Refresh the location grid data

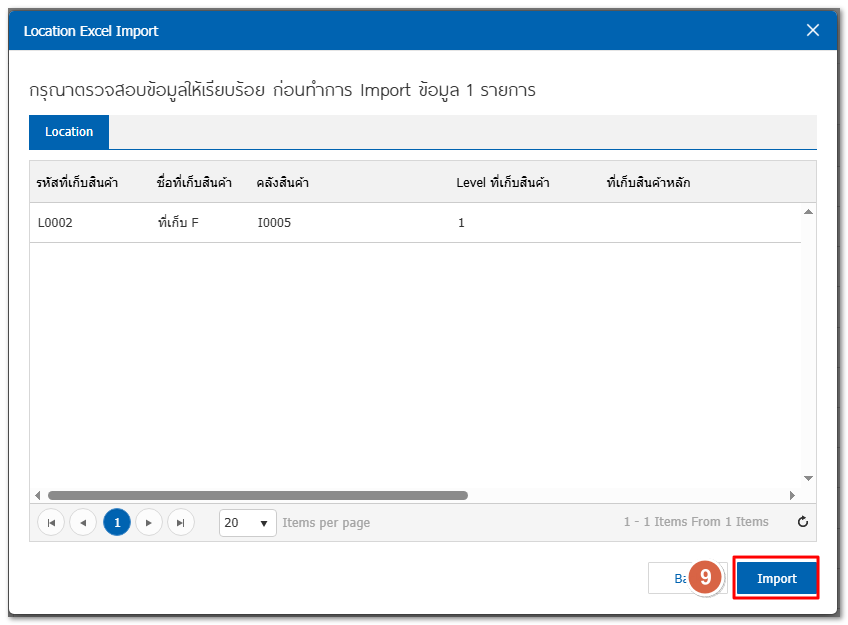[802, 522]
